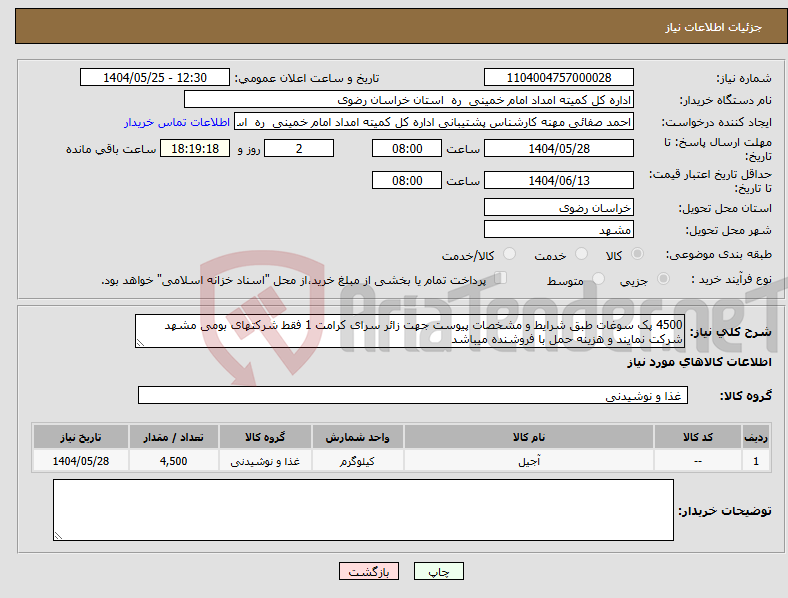Image resolution: width=788 pixels, height=598 pixels.
Task: Click the شرح کلی نیاز description textarea
Action: pyautogui.click(x=410, y=331)
